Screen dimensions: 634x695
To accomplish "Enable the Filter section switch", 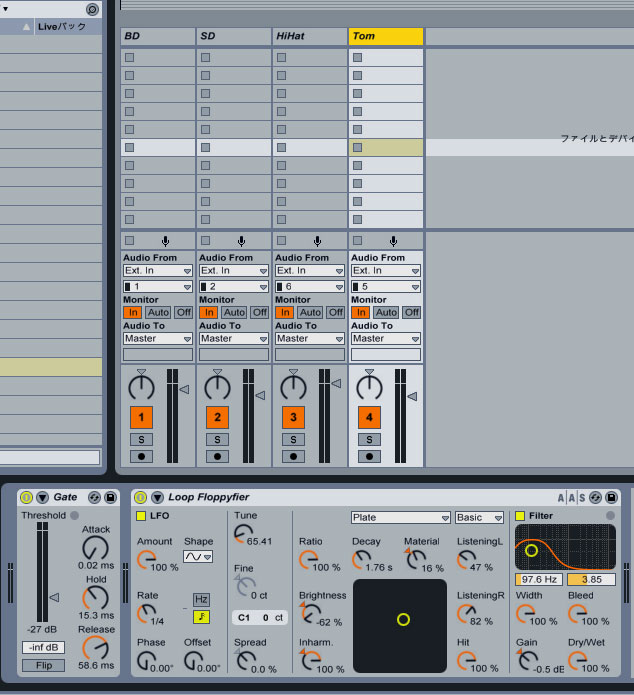I will (x=520, y=516).
